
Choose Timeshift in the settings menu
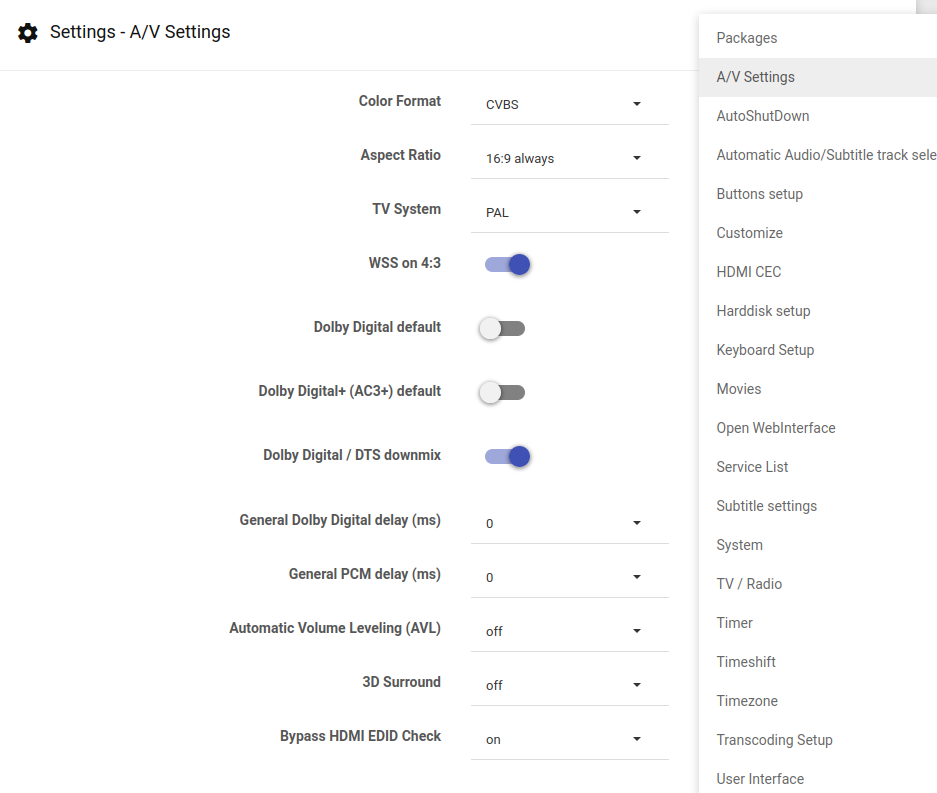point(746,662)
